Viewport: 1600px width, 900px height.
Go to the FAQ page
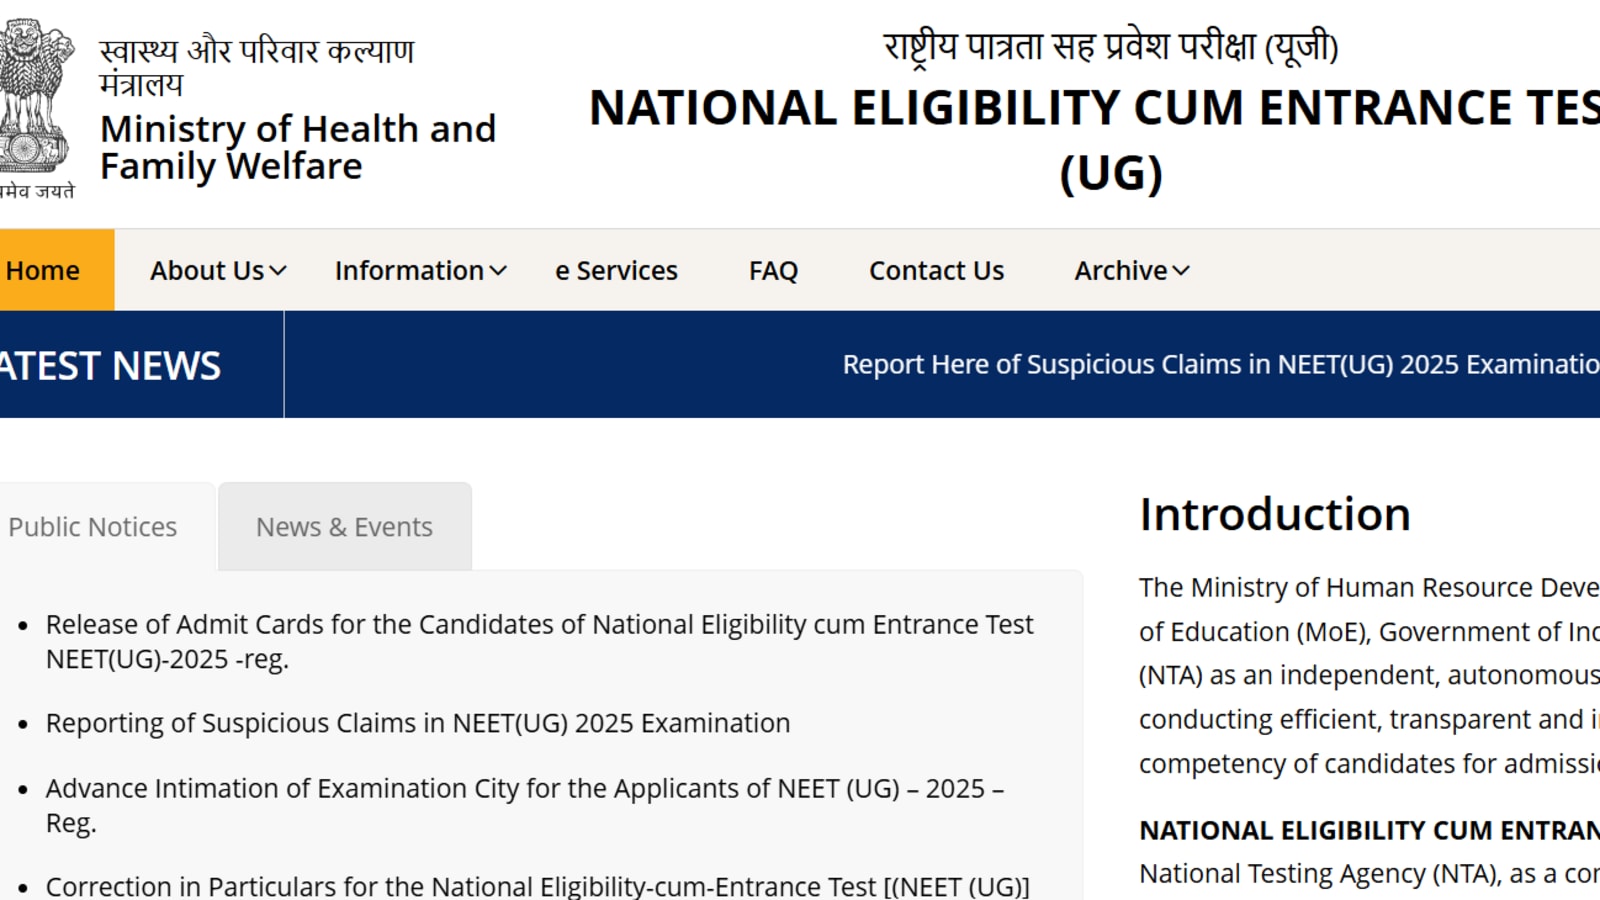[773, 270]
